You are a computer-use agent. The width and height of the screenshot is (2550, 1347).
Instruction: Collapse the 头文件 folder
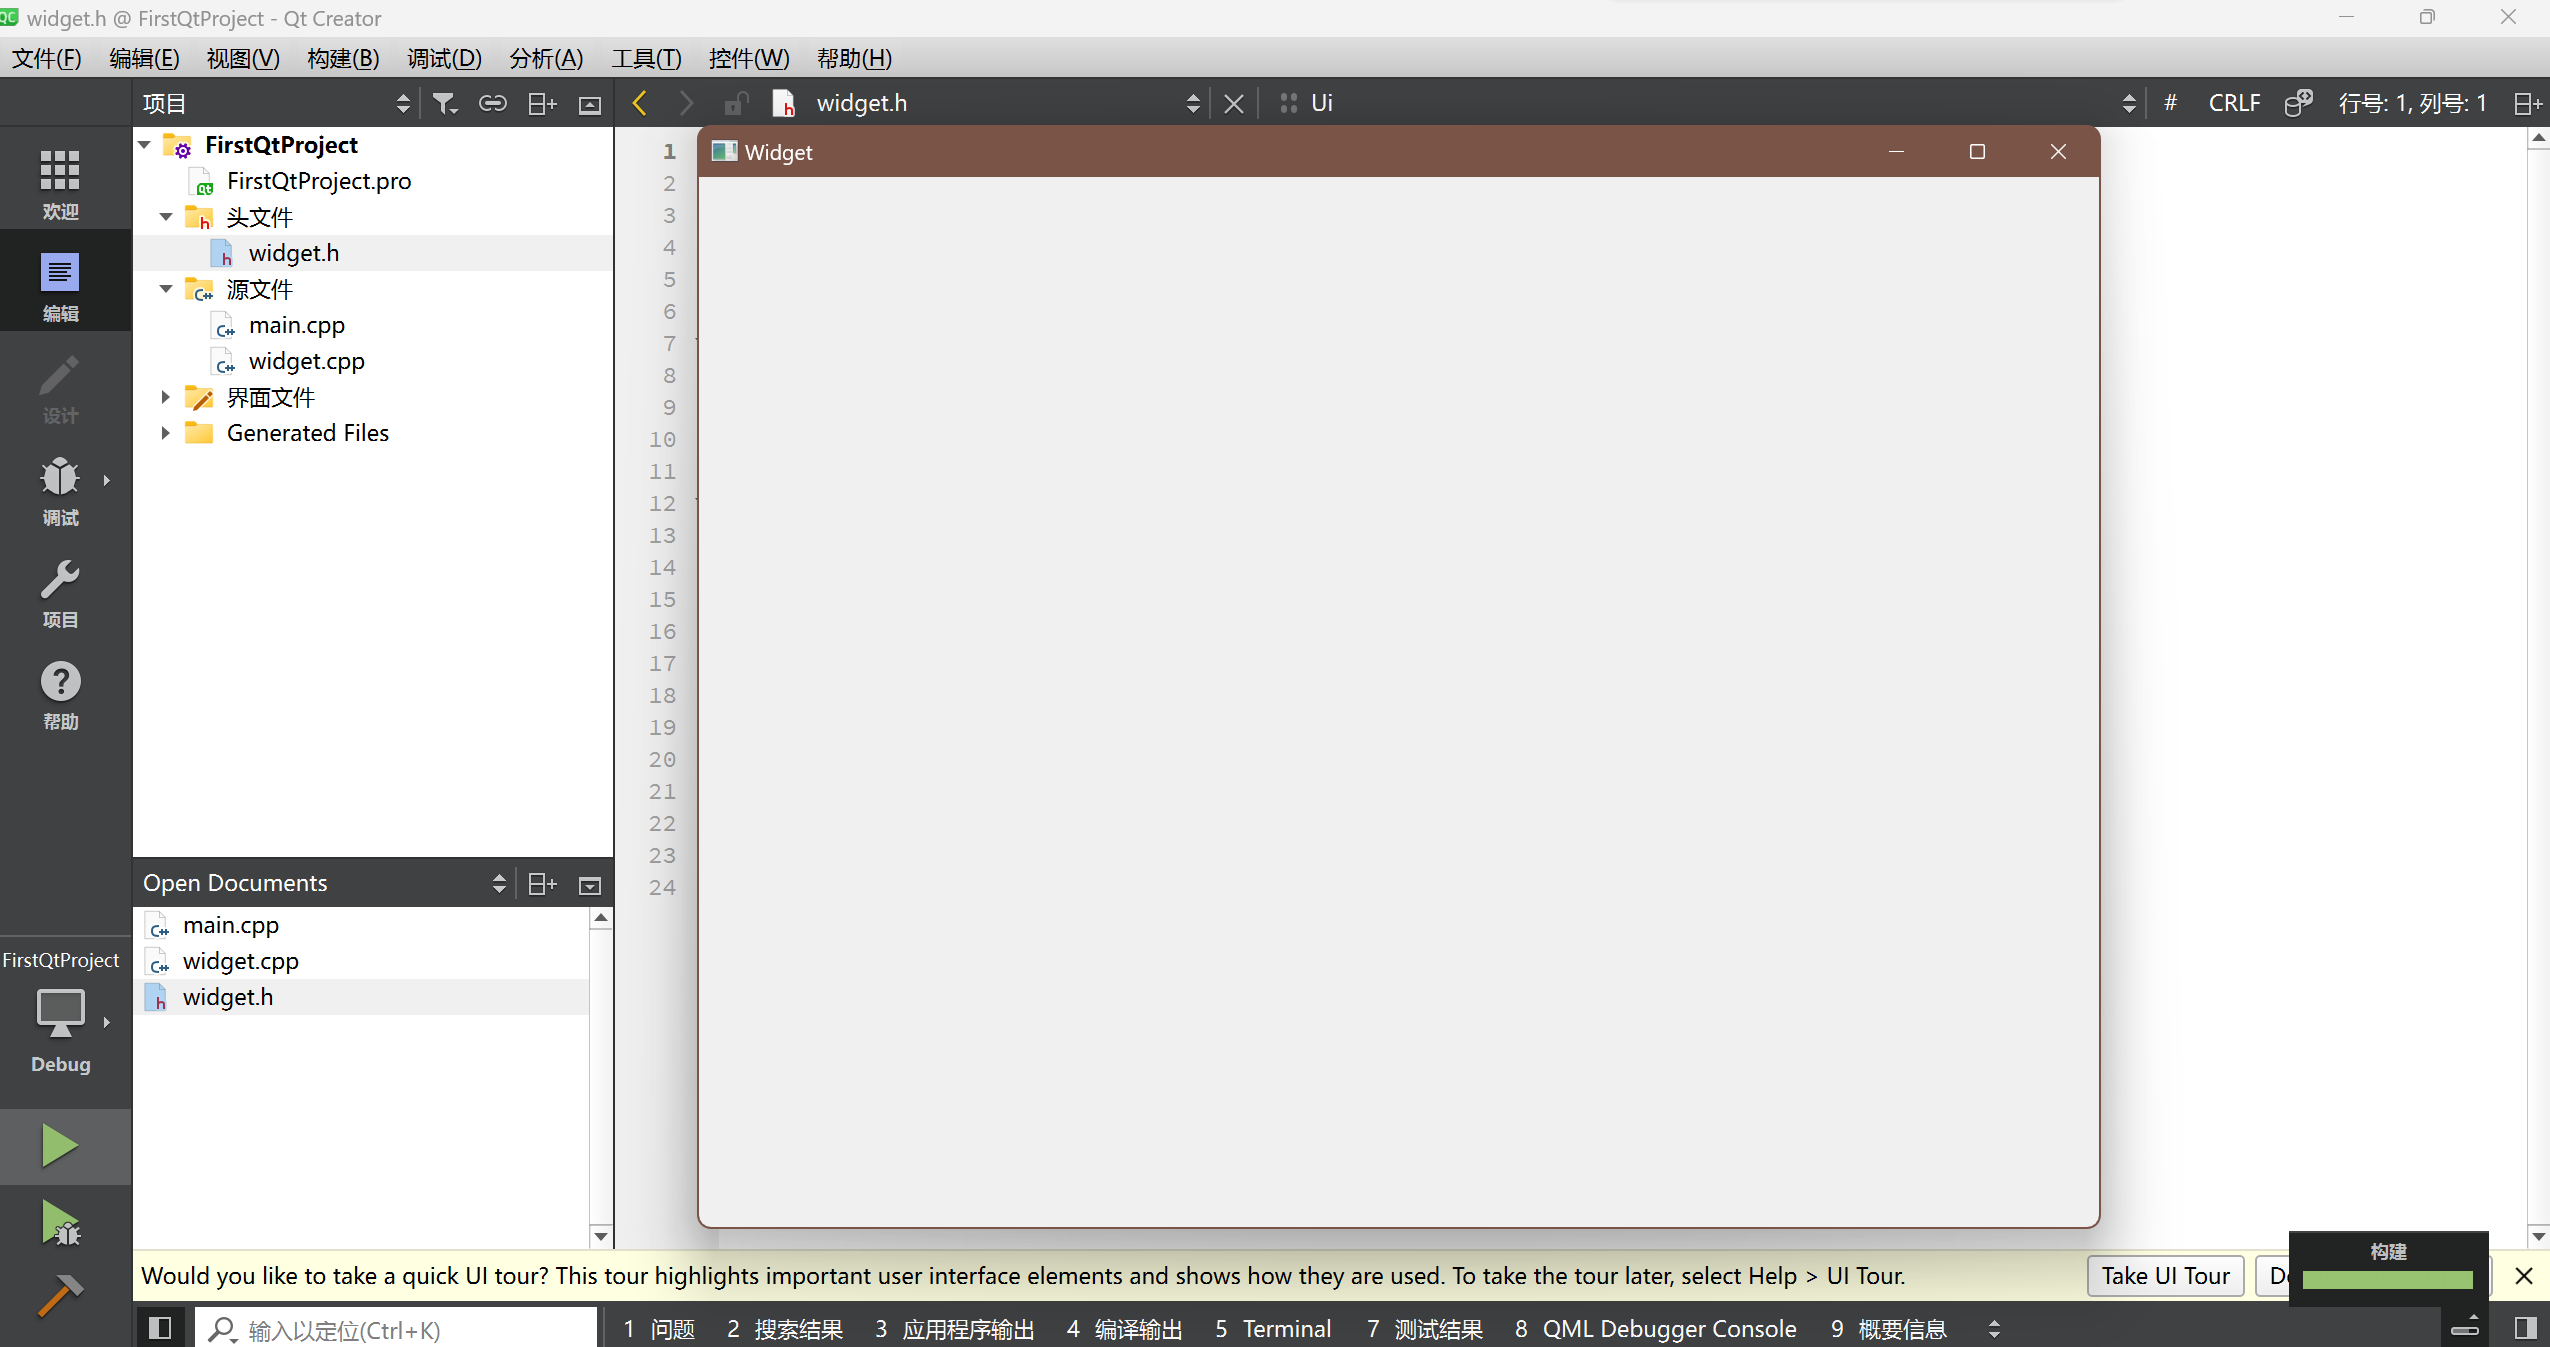point(167,217)
